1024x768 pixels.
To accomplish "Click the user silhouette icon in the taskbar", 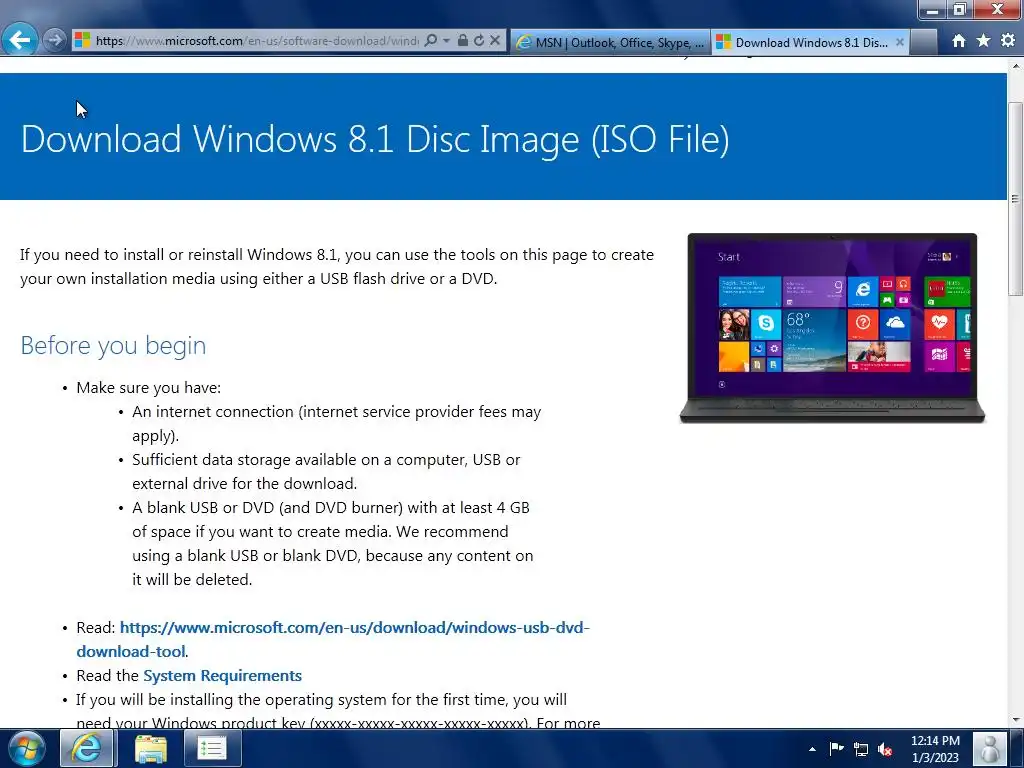I will click(990, 748).
